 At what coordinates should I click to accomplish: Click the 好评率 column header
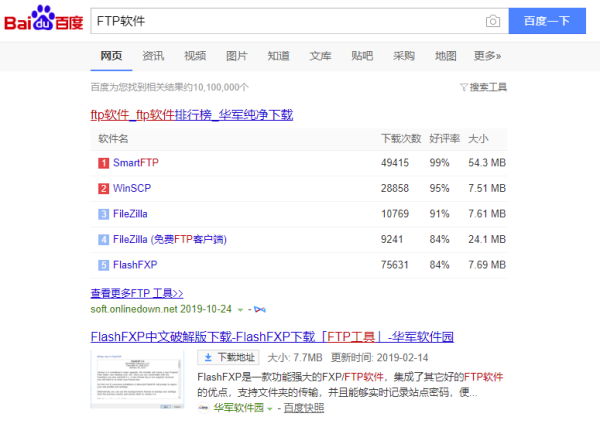(445, 139)
